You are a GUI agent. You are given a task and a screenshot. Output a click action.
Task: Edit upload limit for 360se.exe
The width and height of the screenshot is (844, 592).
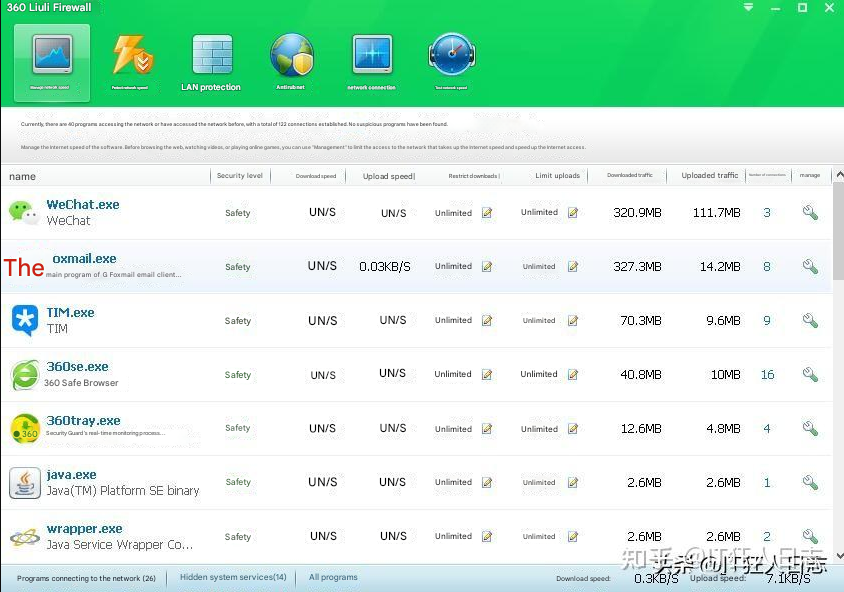coord(573,375)
